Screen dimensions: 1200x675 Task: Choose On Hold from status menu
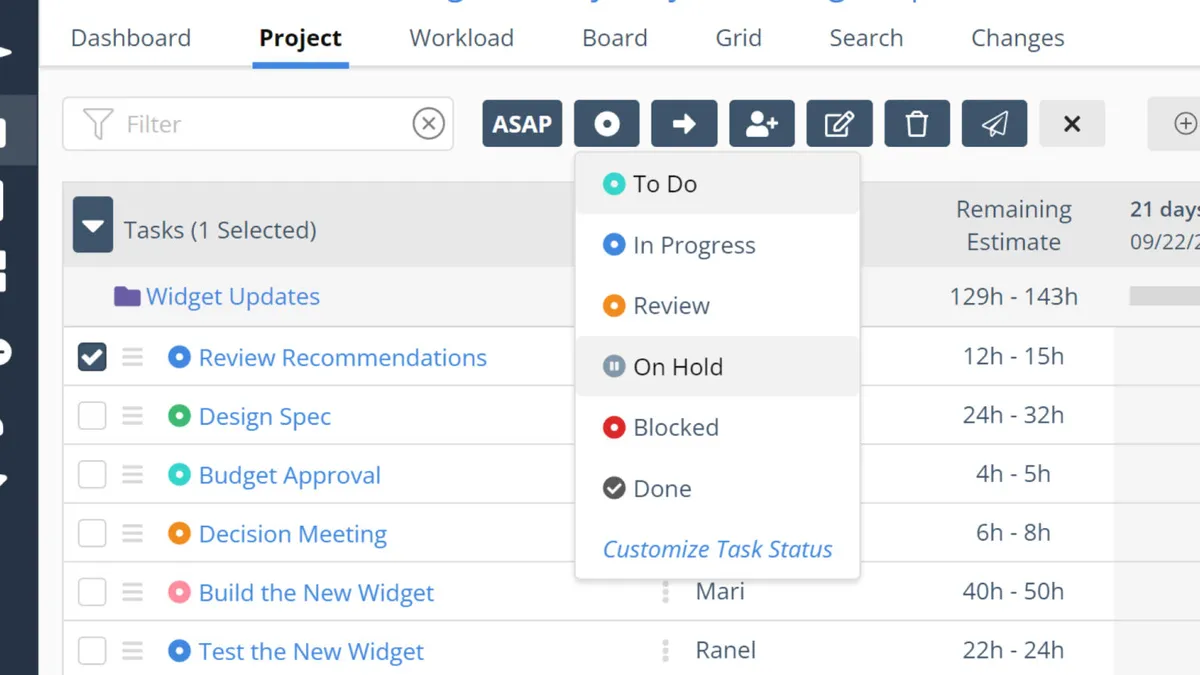coord(677,367)
